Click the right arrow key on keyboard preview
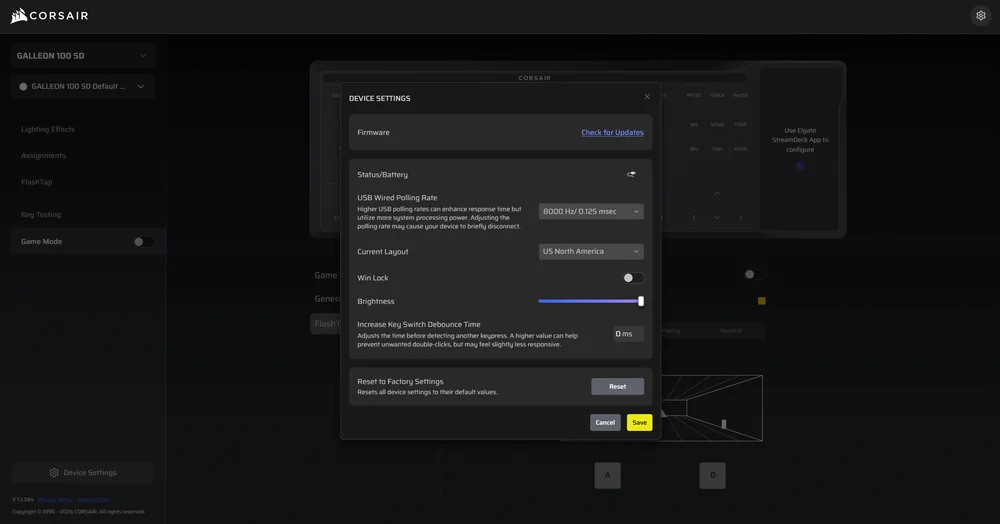 point(740,217)
